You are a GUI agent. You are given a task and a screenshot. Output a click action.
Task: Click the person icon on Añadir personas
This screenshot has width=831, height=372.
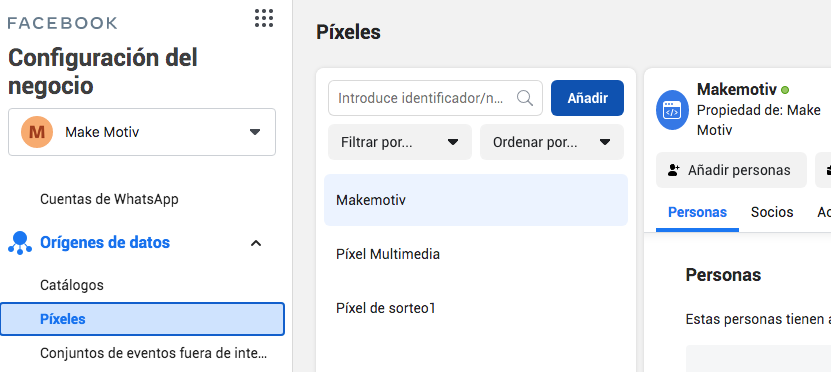pyautogui.click(x=674, y=170)
